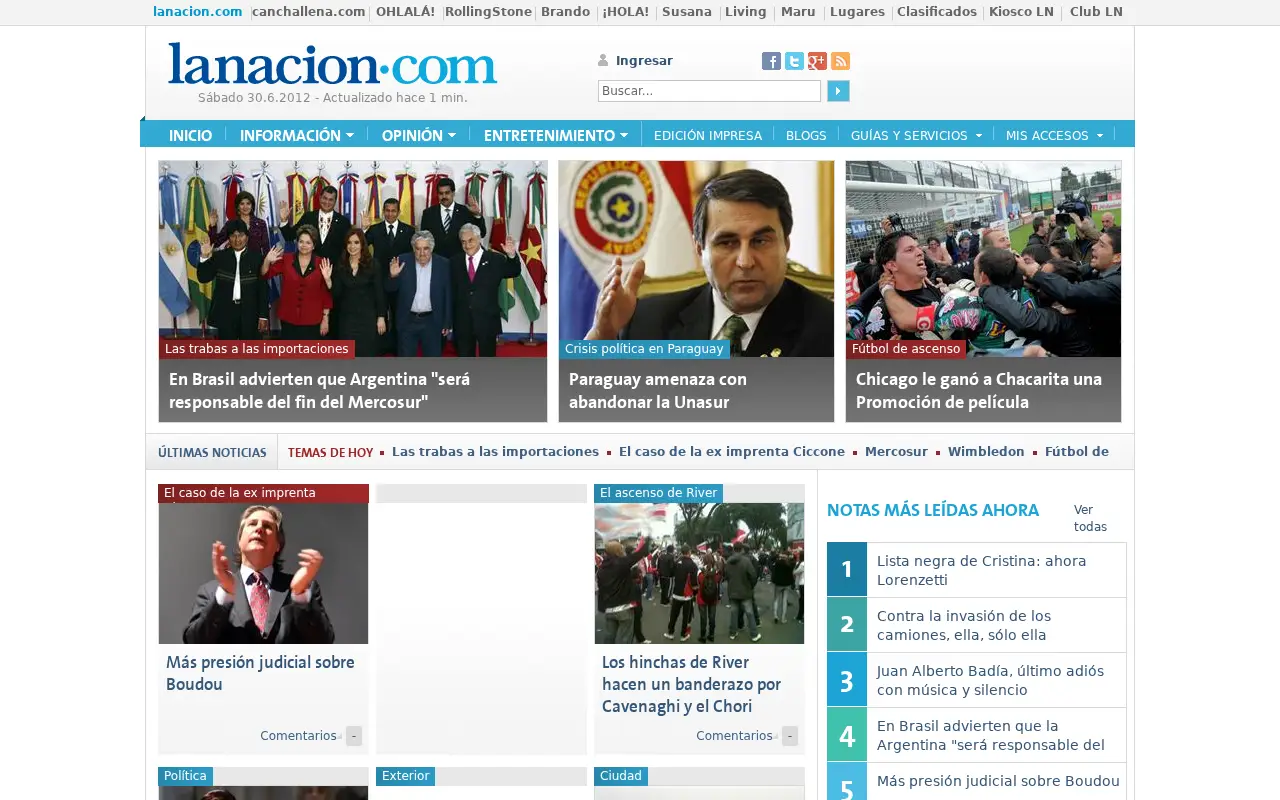Viewport: 1280px width, 800px height.
Task: Open the Kiosco LN link
Action: click(1023, 12)
